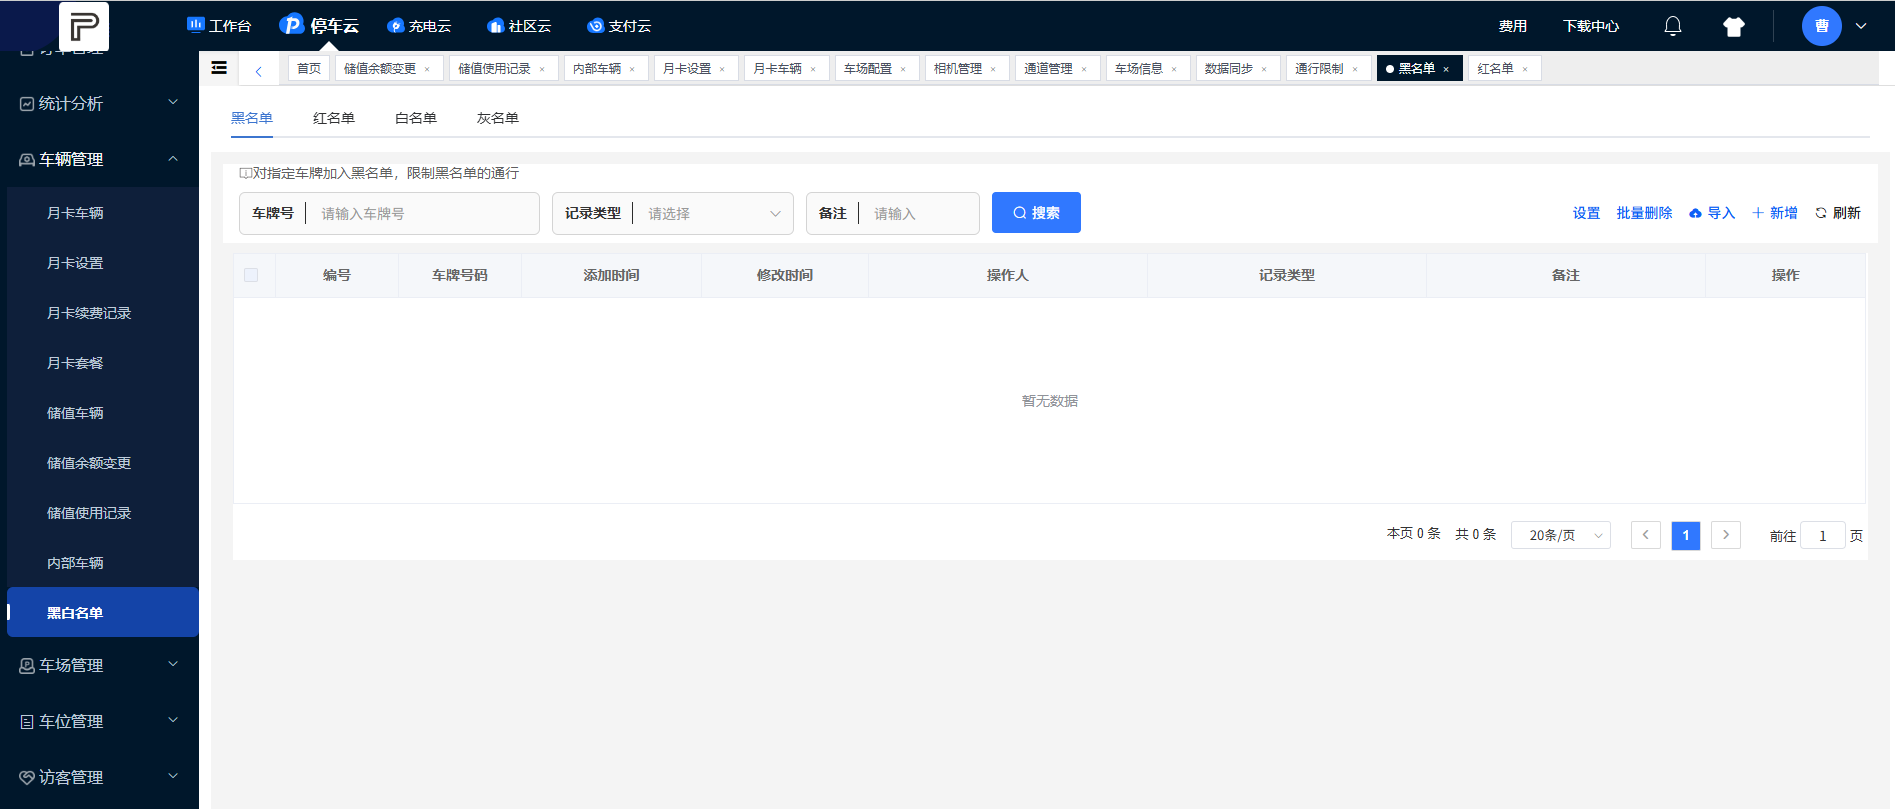
Task: Open the 工作台 workbench module
Action: [x=219, y=26]
